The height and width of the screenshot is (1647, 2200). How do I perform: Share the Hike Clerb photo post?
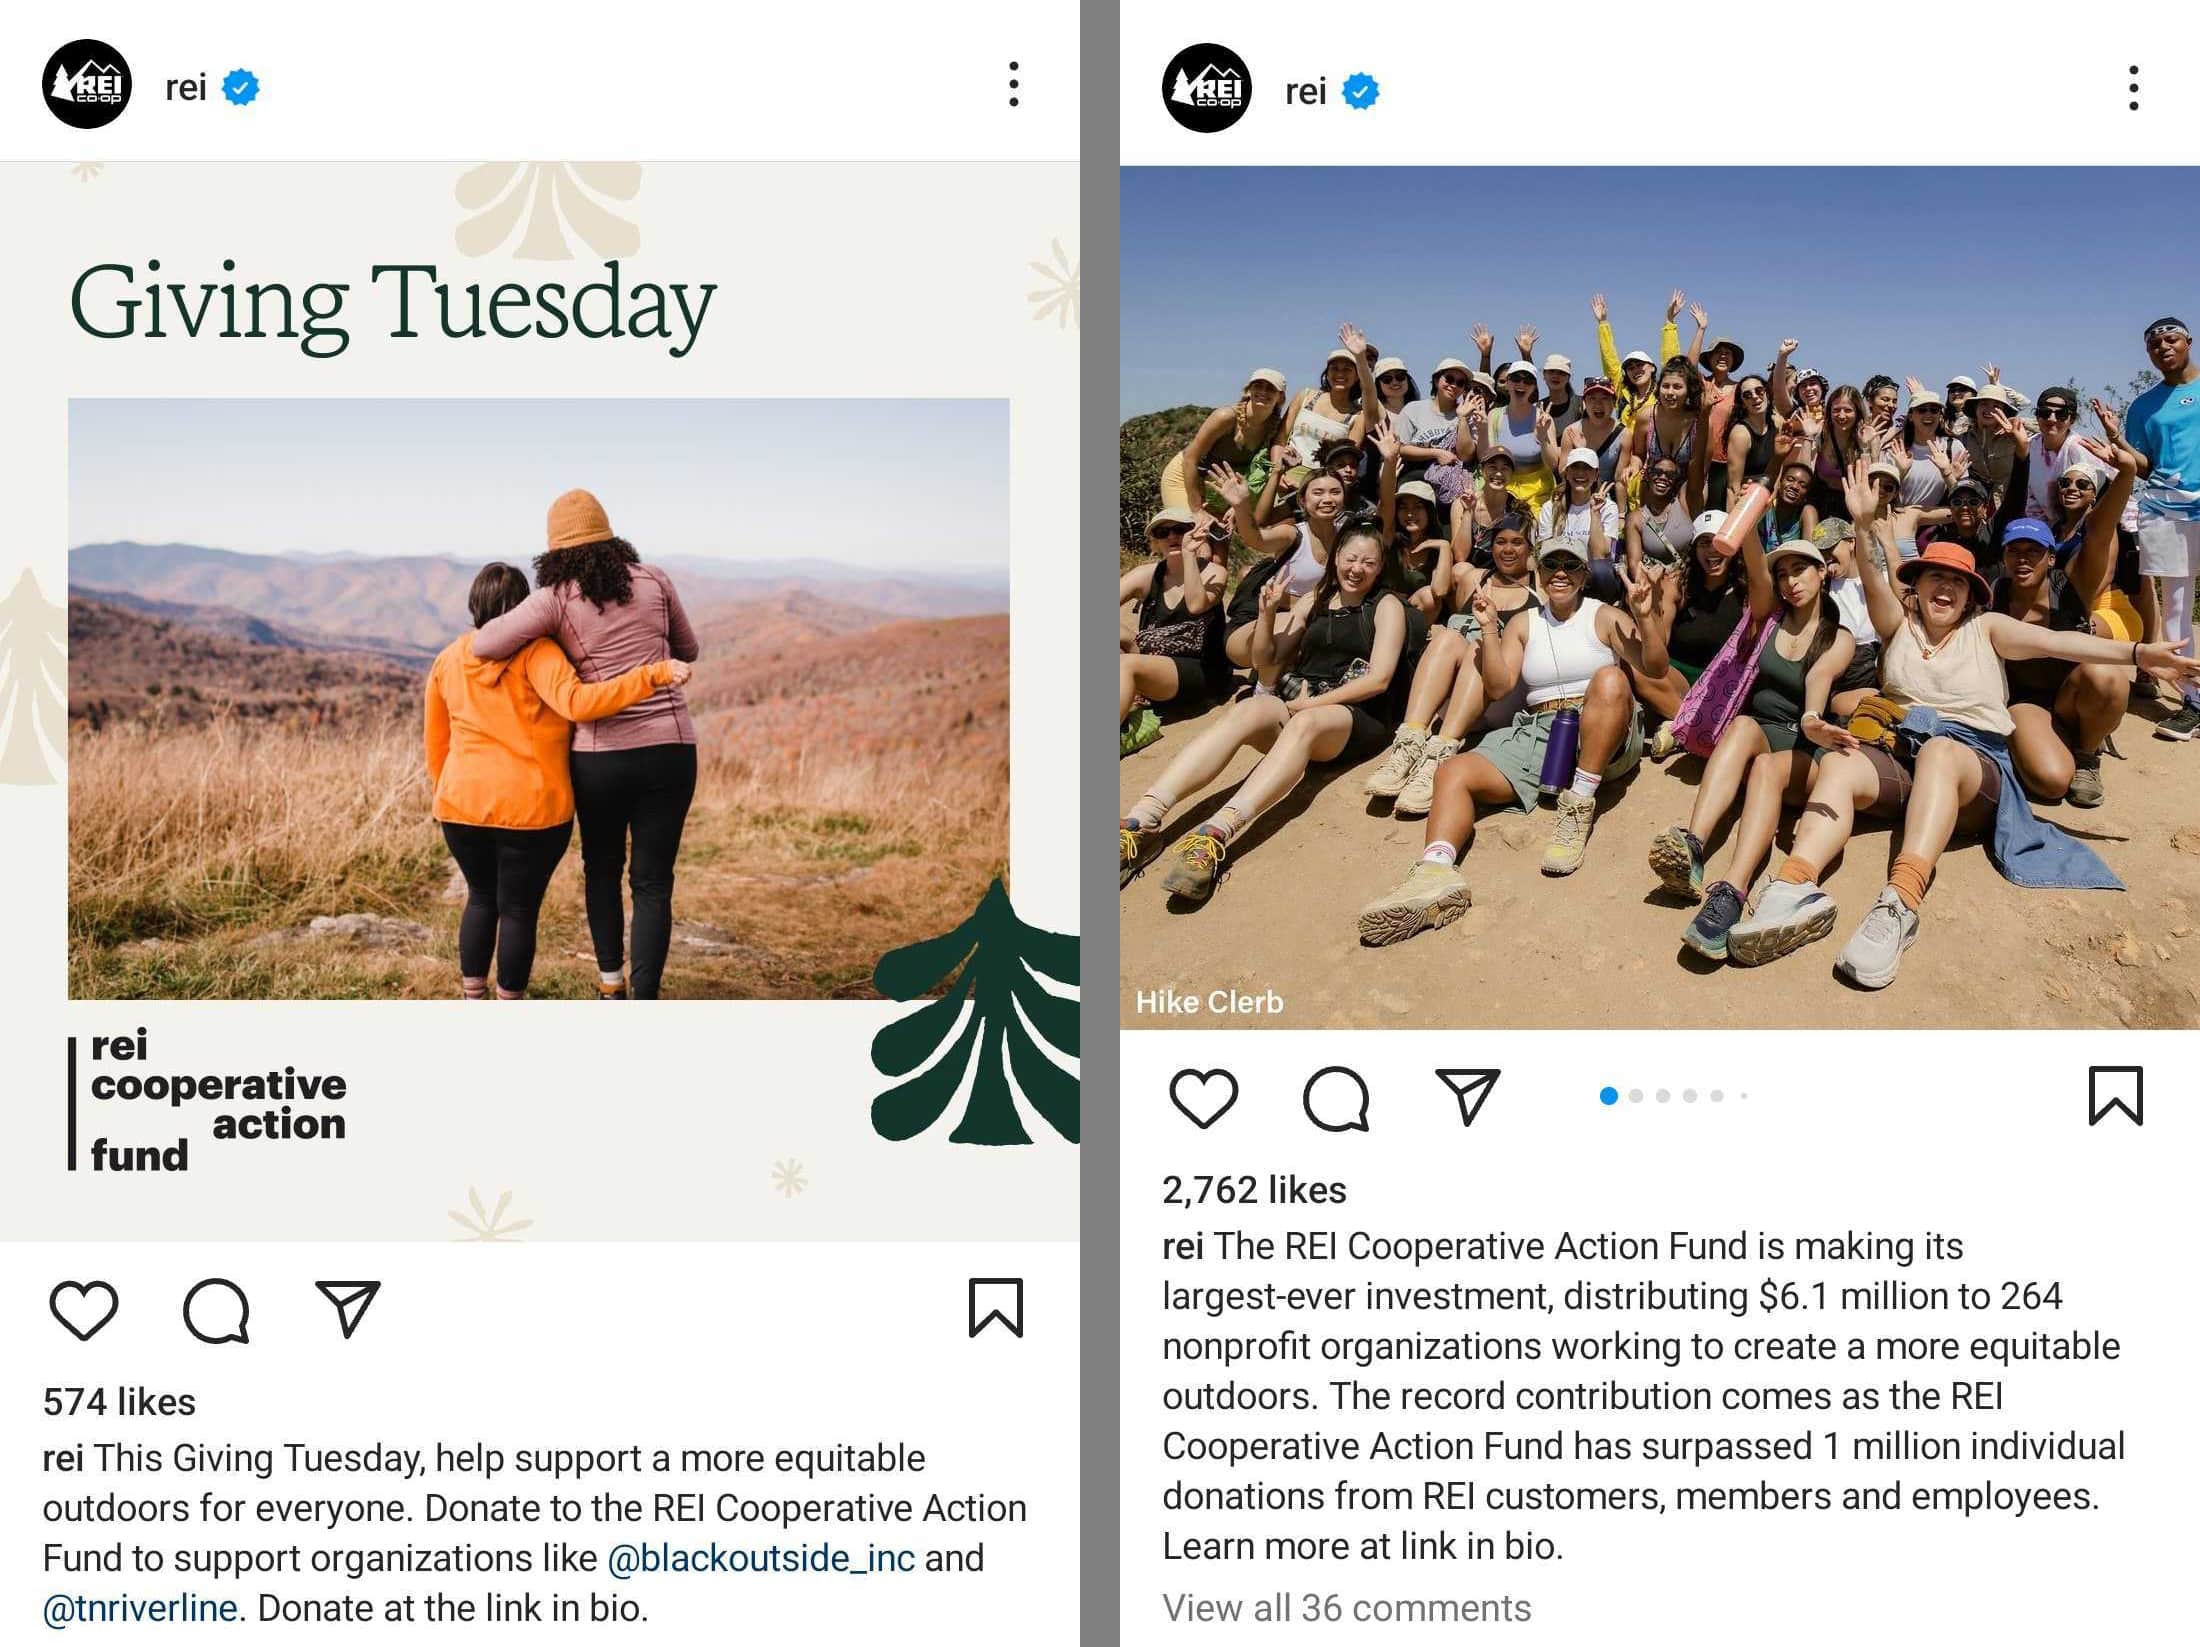pos(1467,1097)
